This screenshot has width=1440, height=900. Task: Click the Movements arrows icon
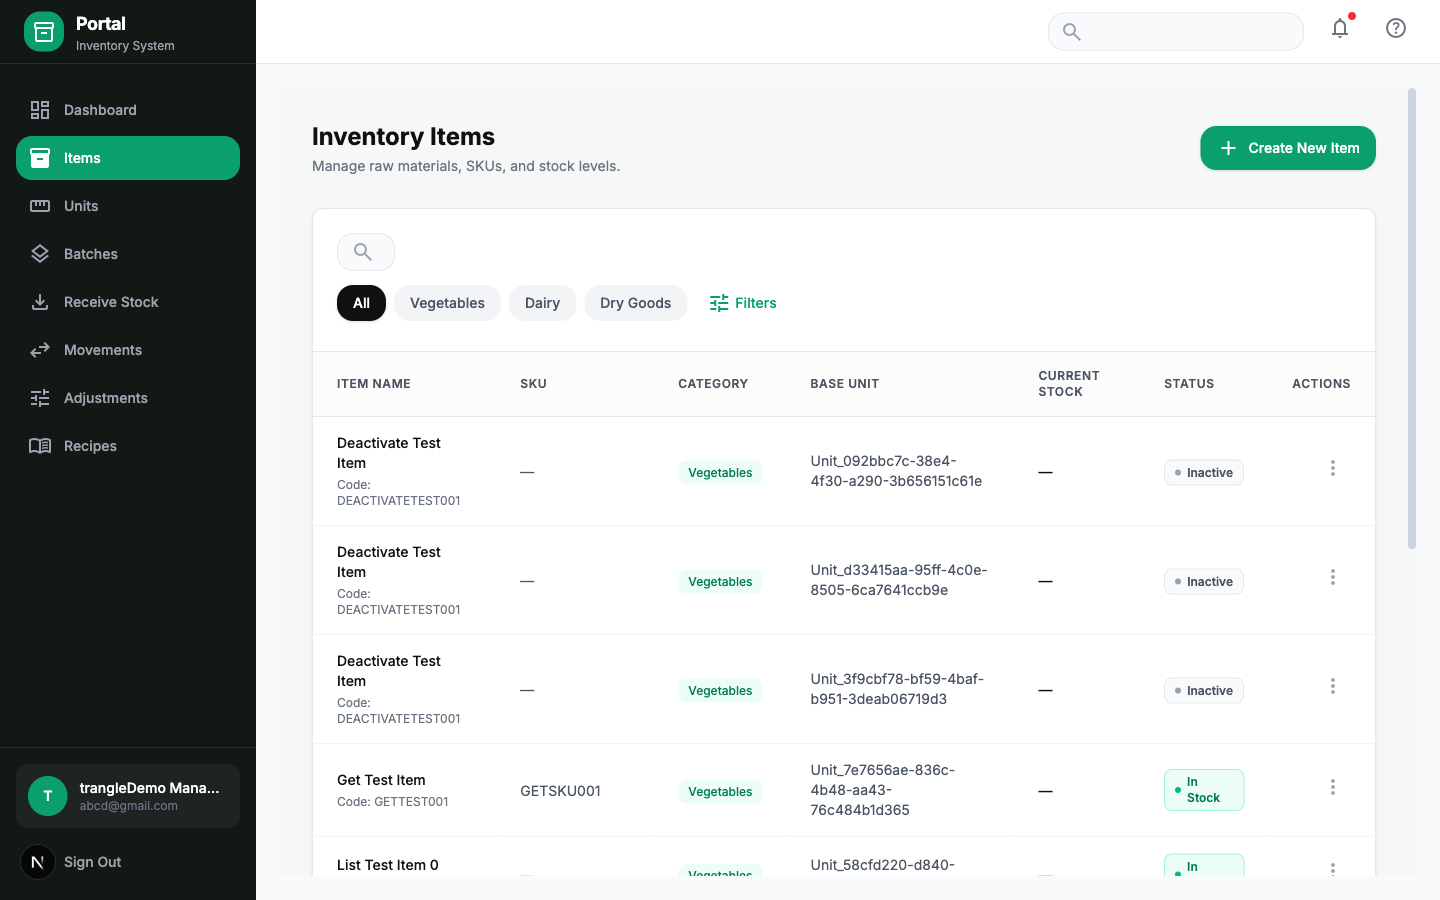point(40,350)
